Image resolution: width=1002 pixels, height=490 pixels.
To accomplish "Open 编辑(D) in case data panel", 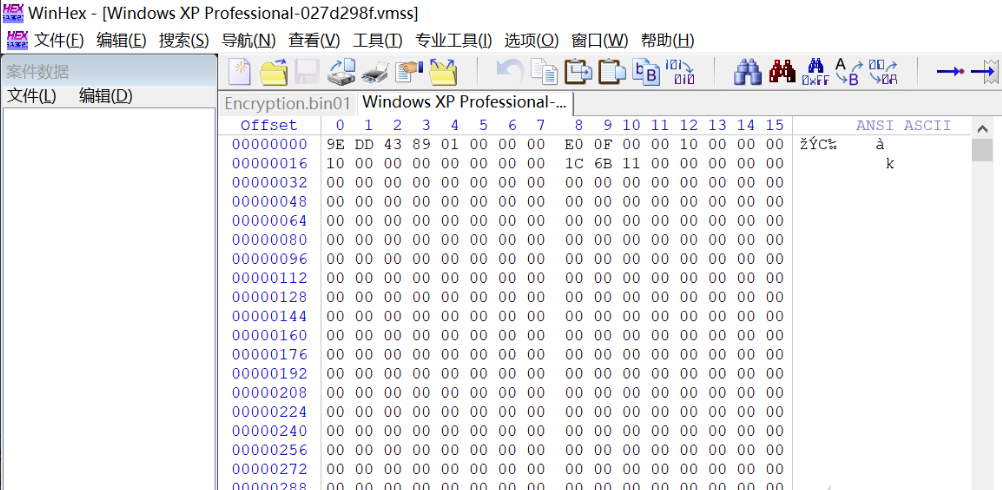I will coord(105,96).
